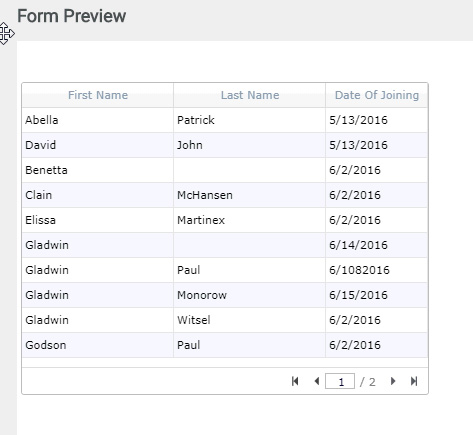Click Benetta's empty last name cell
The height and width of the screenshot is (435, 473).
[x=249, y=170]
